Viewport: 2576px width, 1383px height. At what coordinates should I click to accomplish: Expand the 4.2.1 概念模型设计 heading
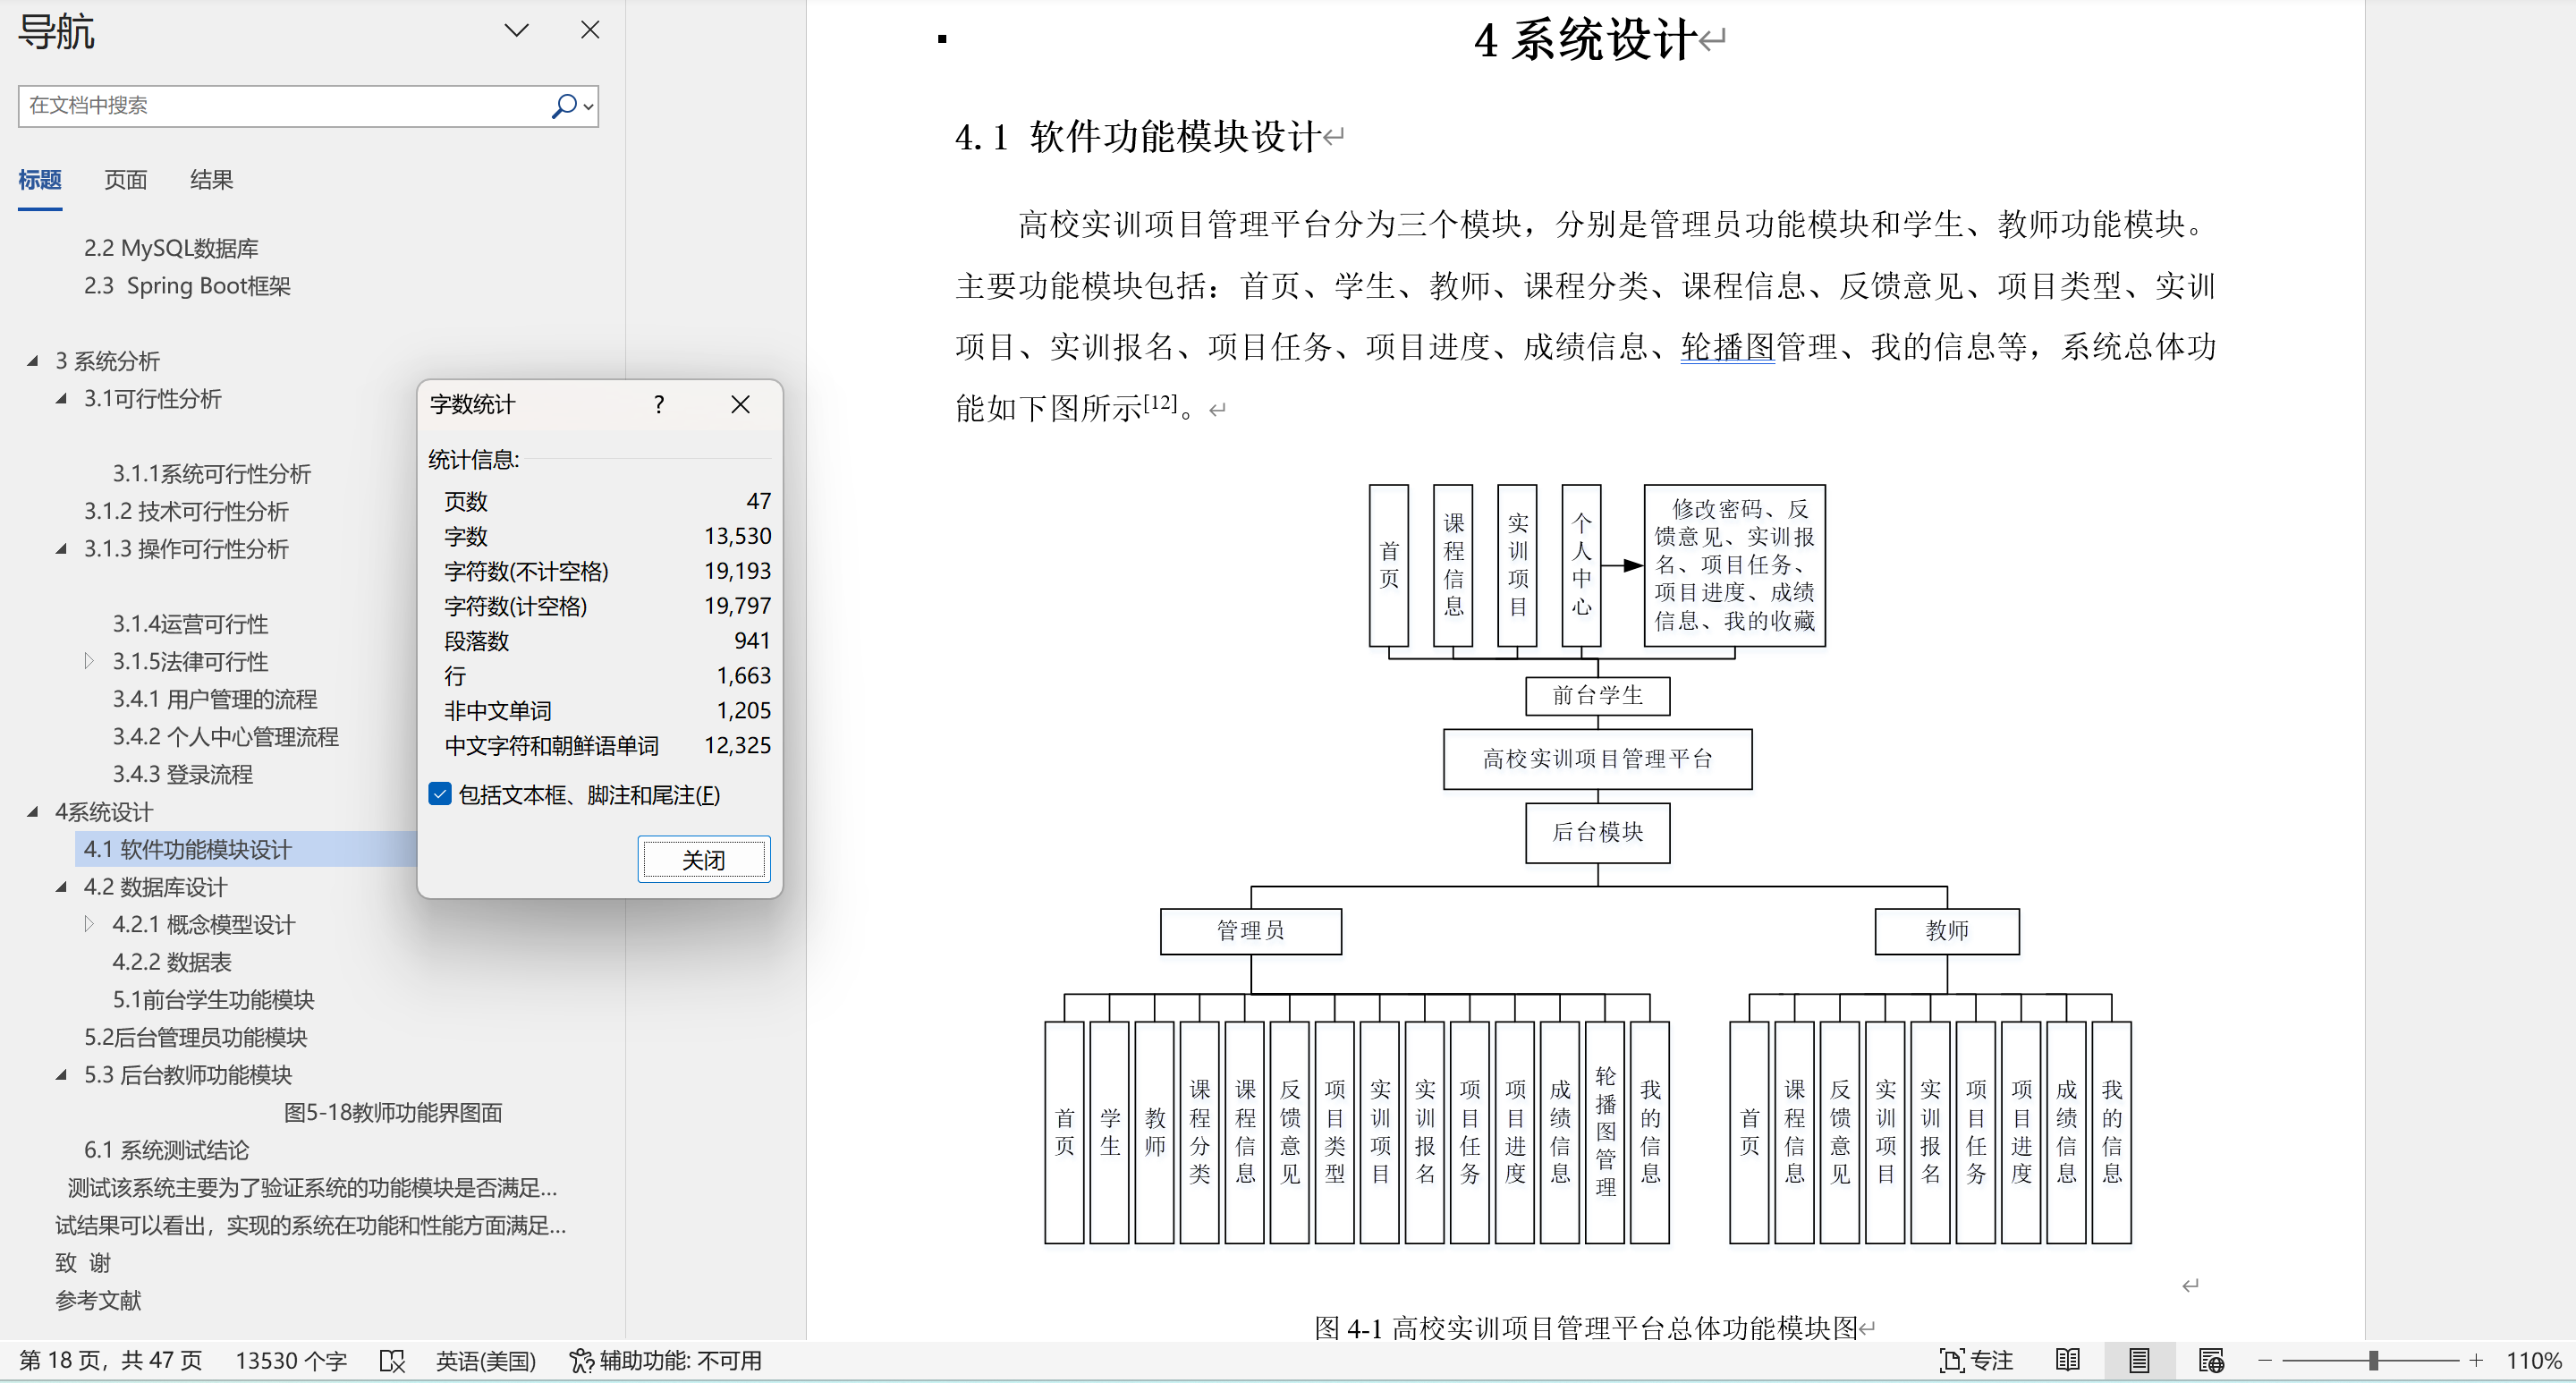pos(89,924)
